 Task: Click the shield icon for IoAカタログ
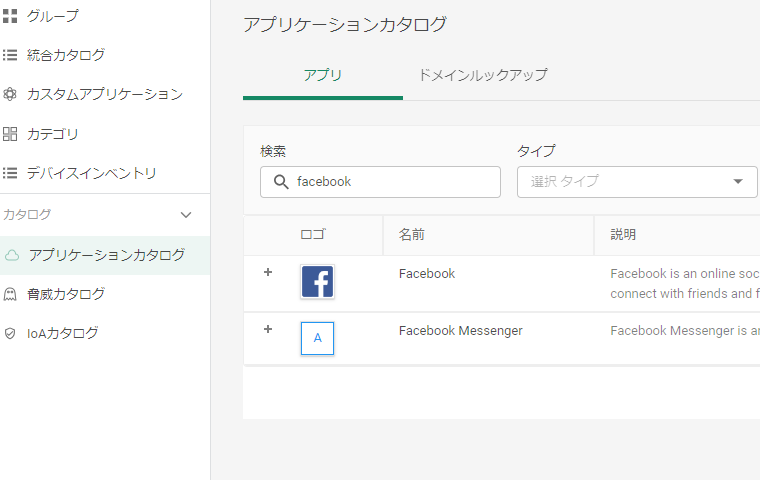point(10,334)
